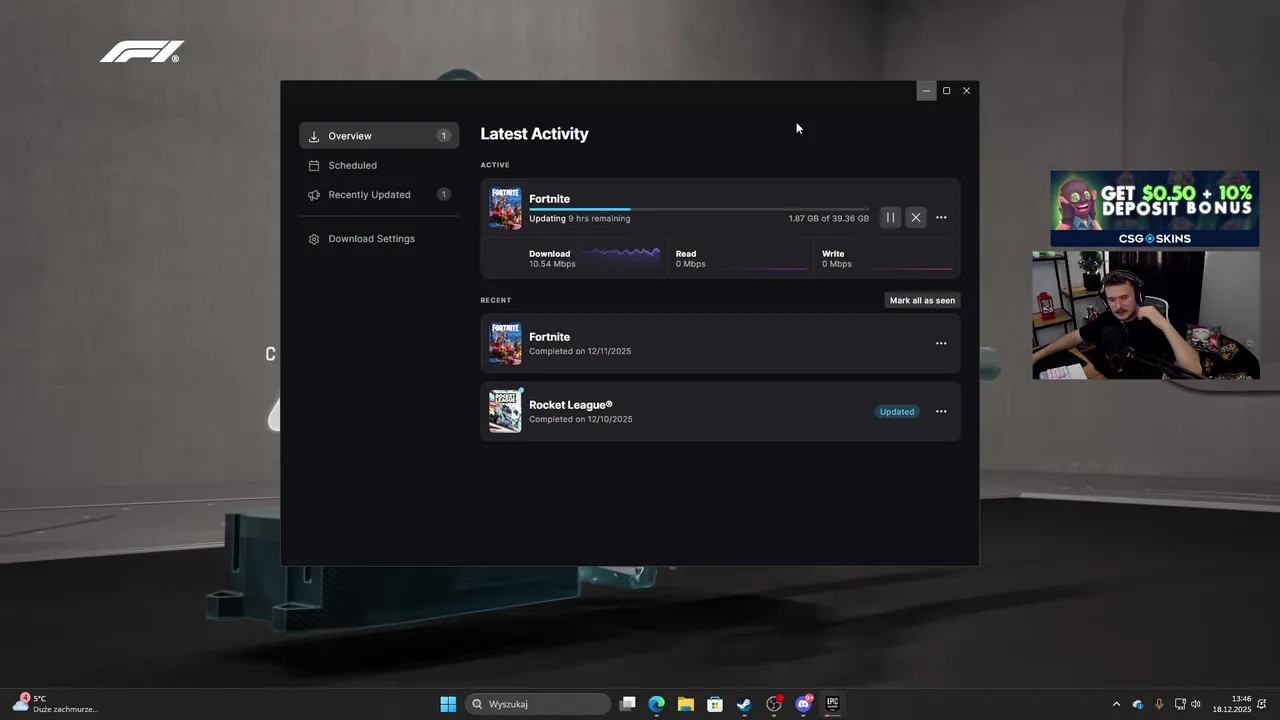Click the Fortnite update progress bar

pos(699,209)
